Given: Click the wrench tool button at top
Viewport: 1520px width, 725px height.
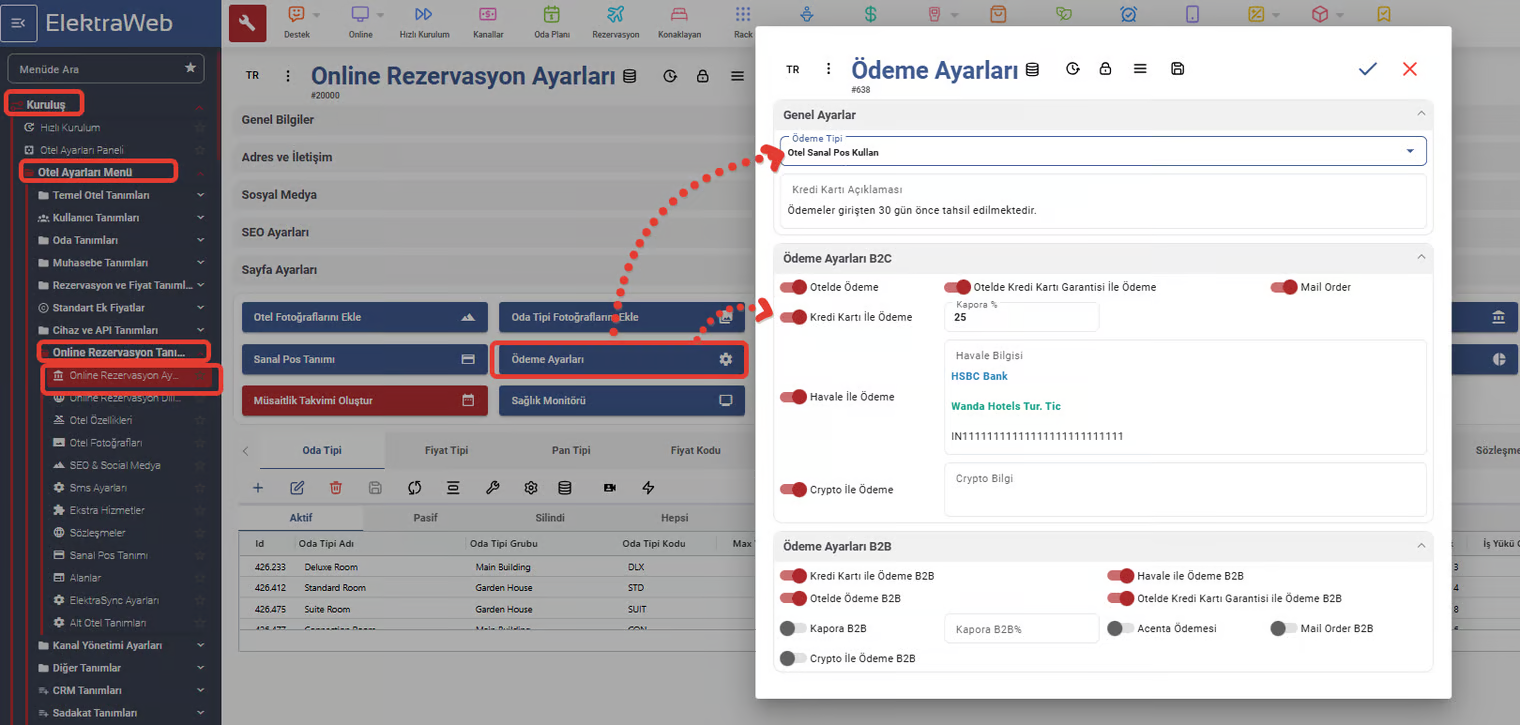Looking at the screenshot, I should point(247,24).
